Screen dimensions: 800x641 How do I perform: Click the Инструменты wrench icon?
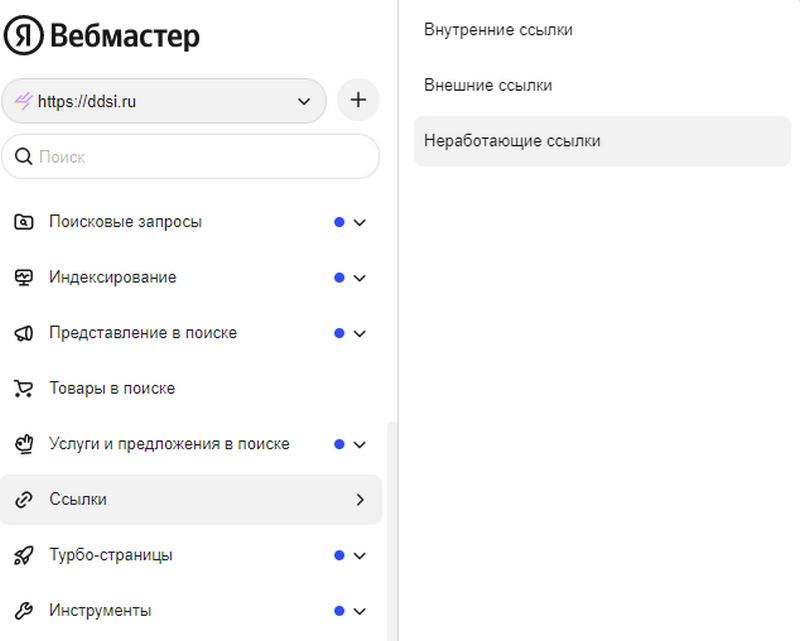click(x=23, y=611)
